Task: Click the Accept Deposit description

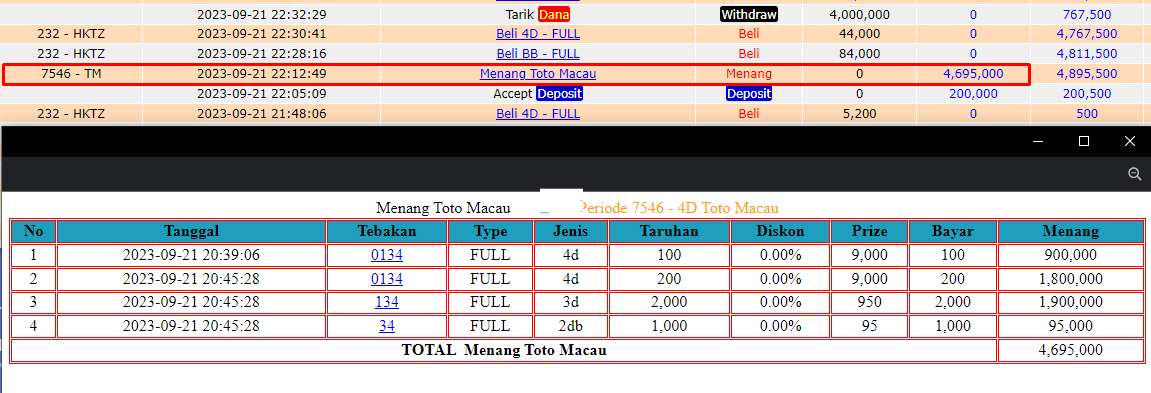Action: click(x=538, y=94)
